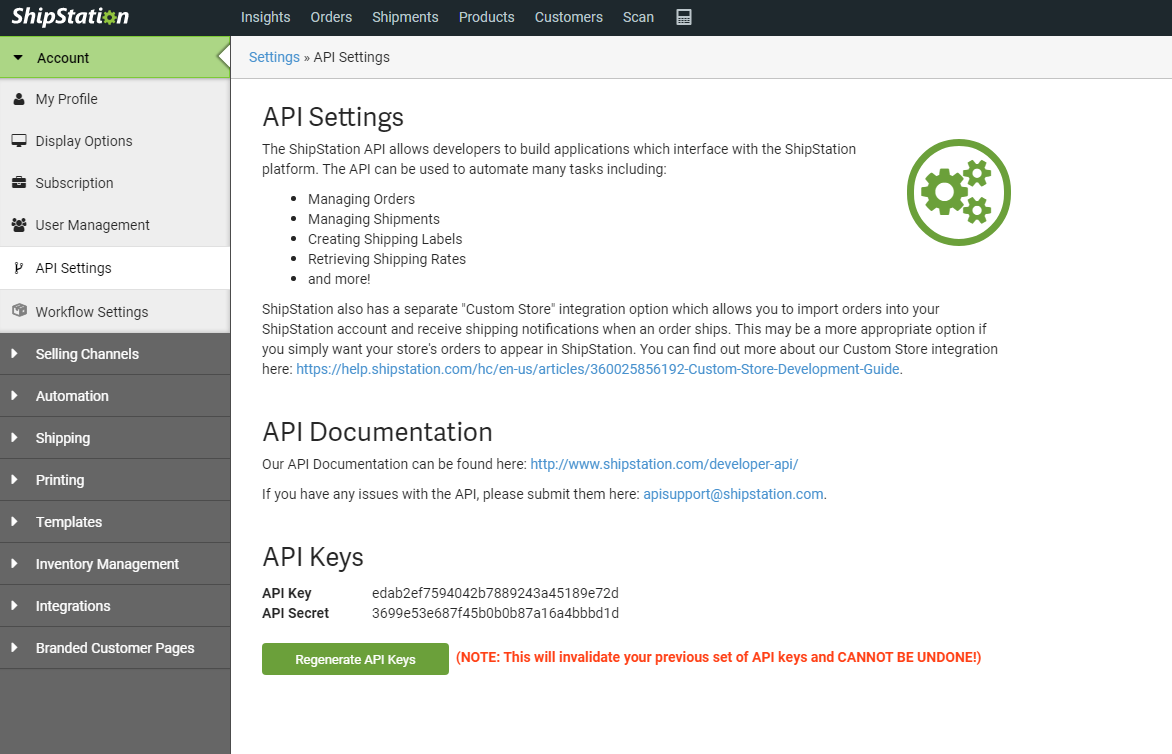Click the API Keys heading
This screenshot has width=1172, height=754.
tap(312, 557)
